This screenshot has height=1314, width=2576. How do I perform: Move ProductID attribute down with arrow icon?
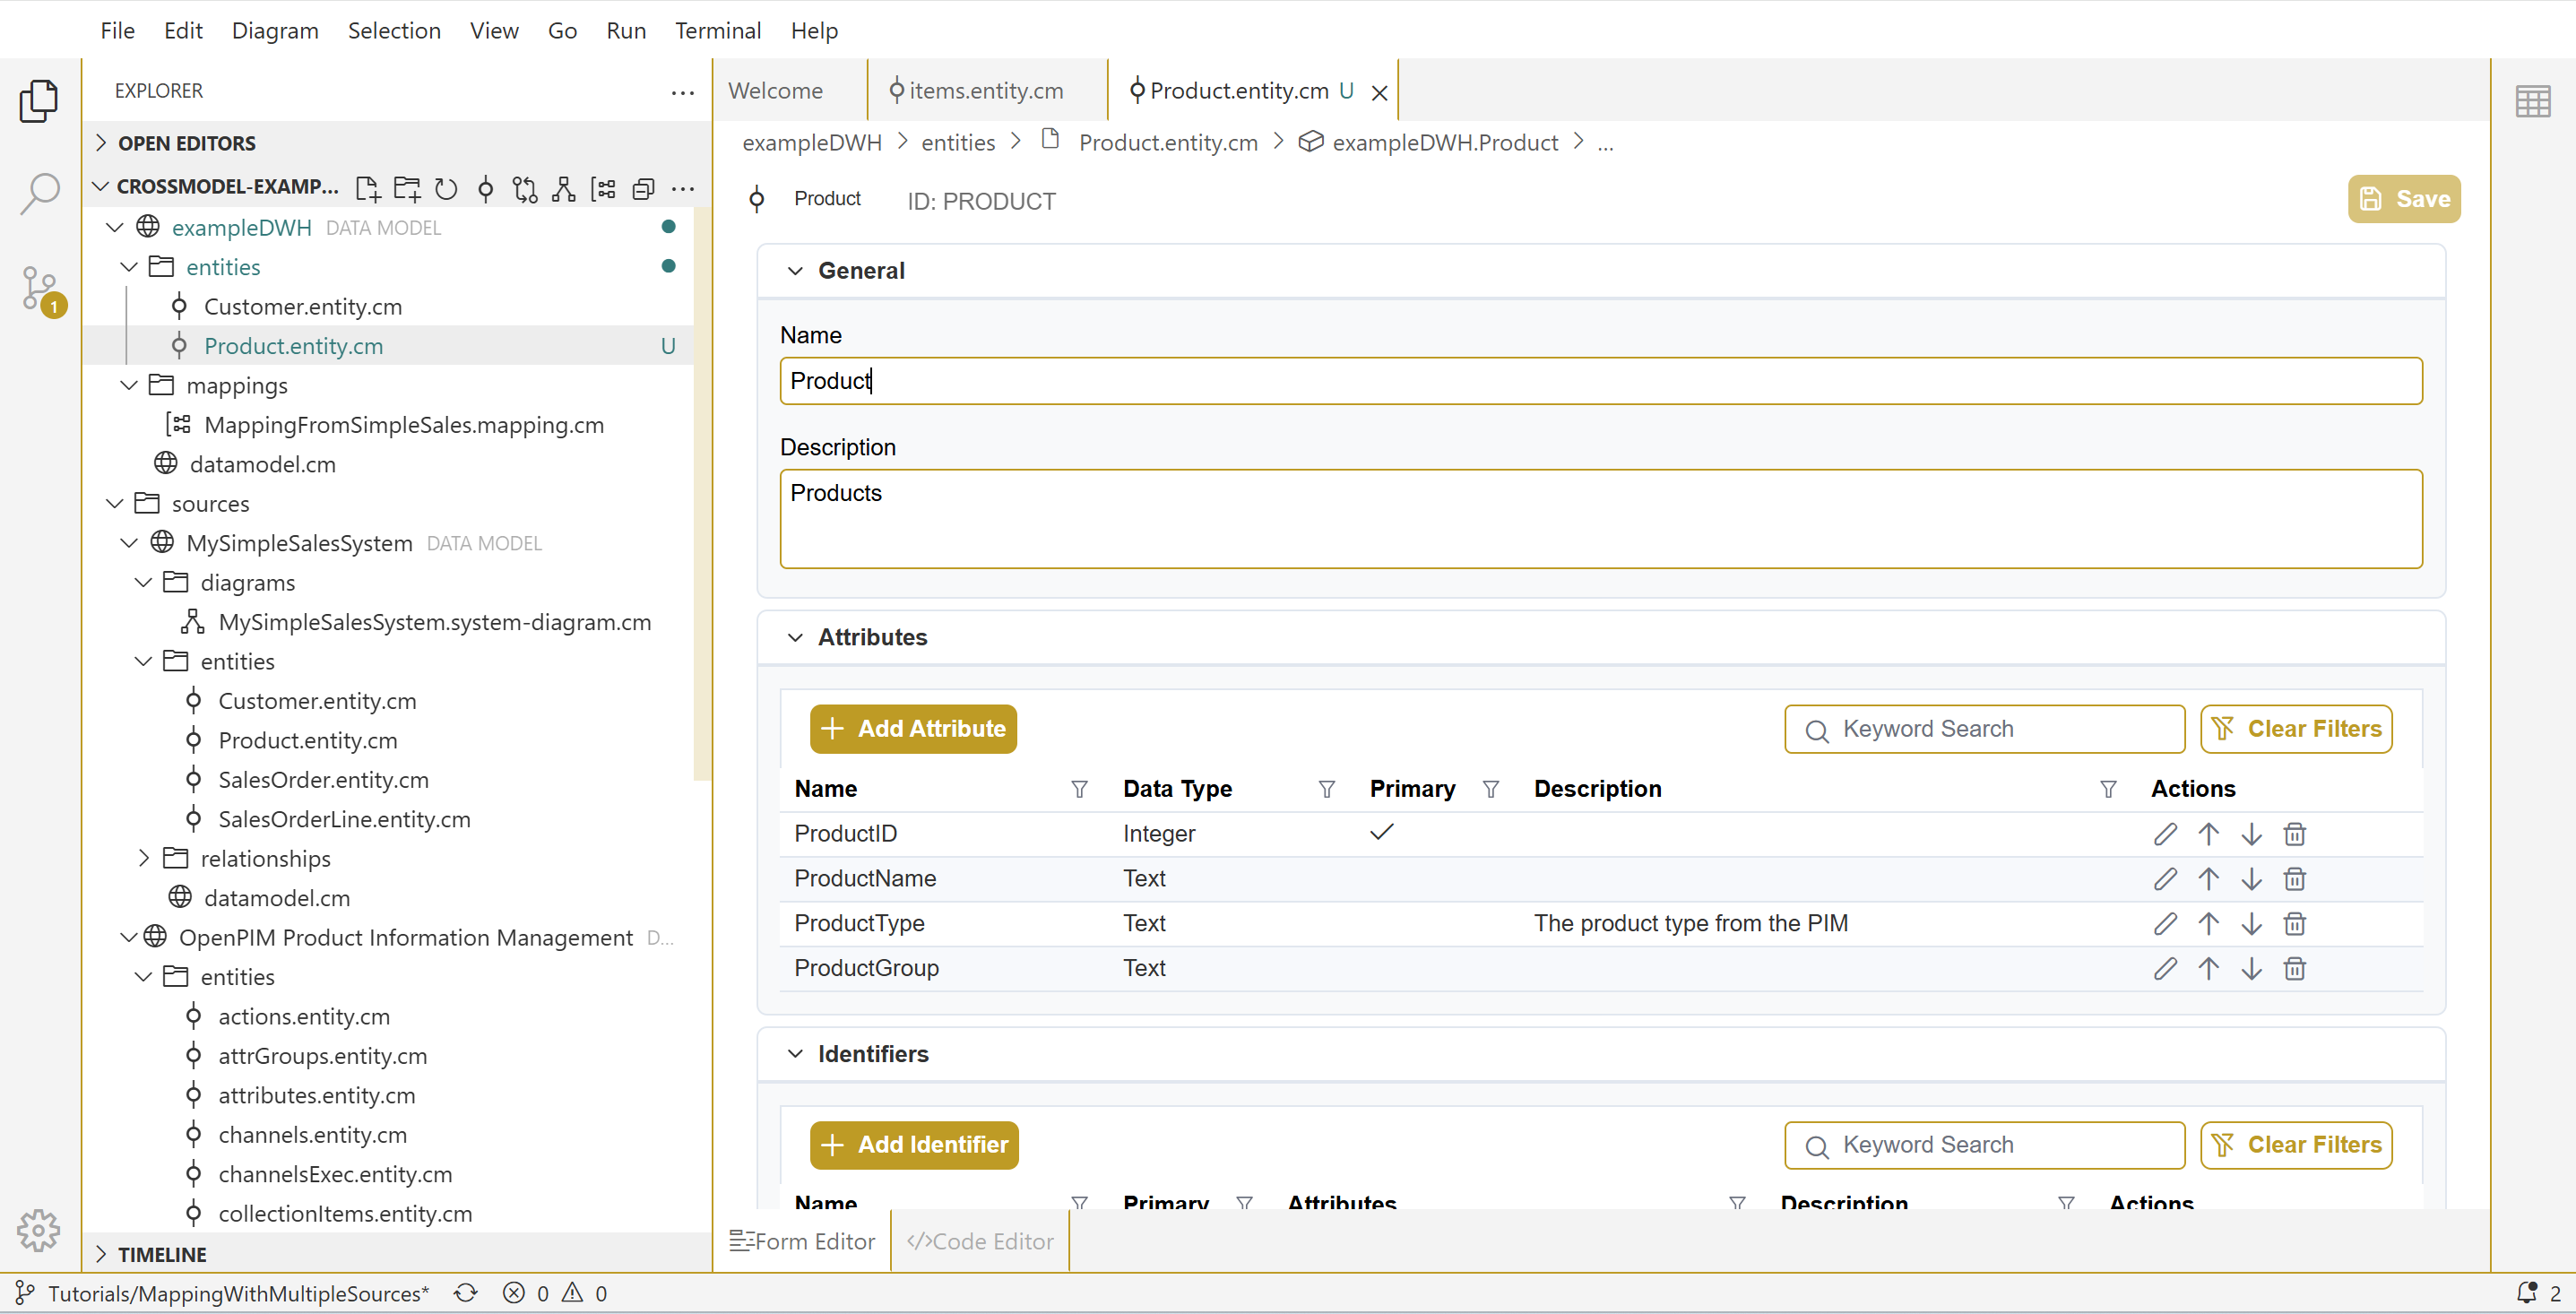2251,834
